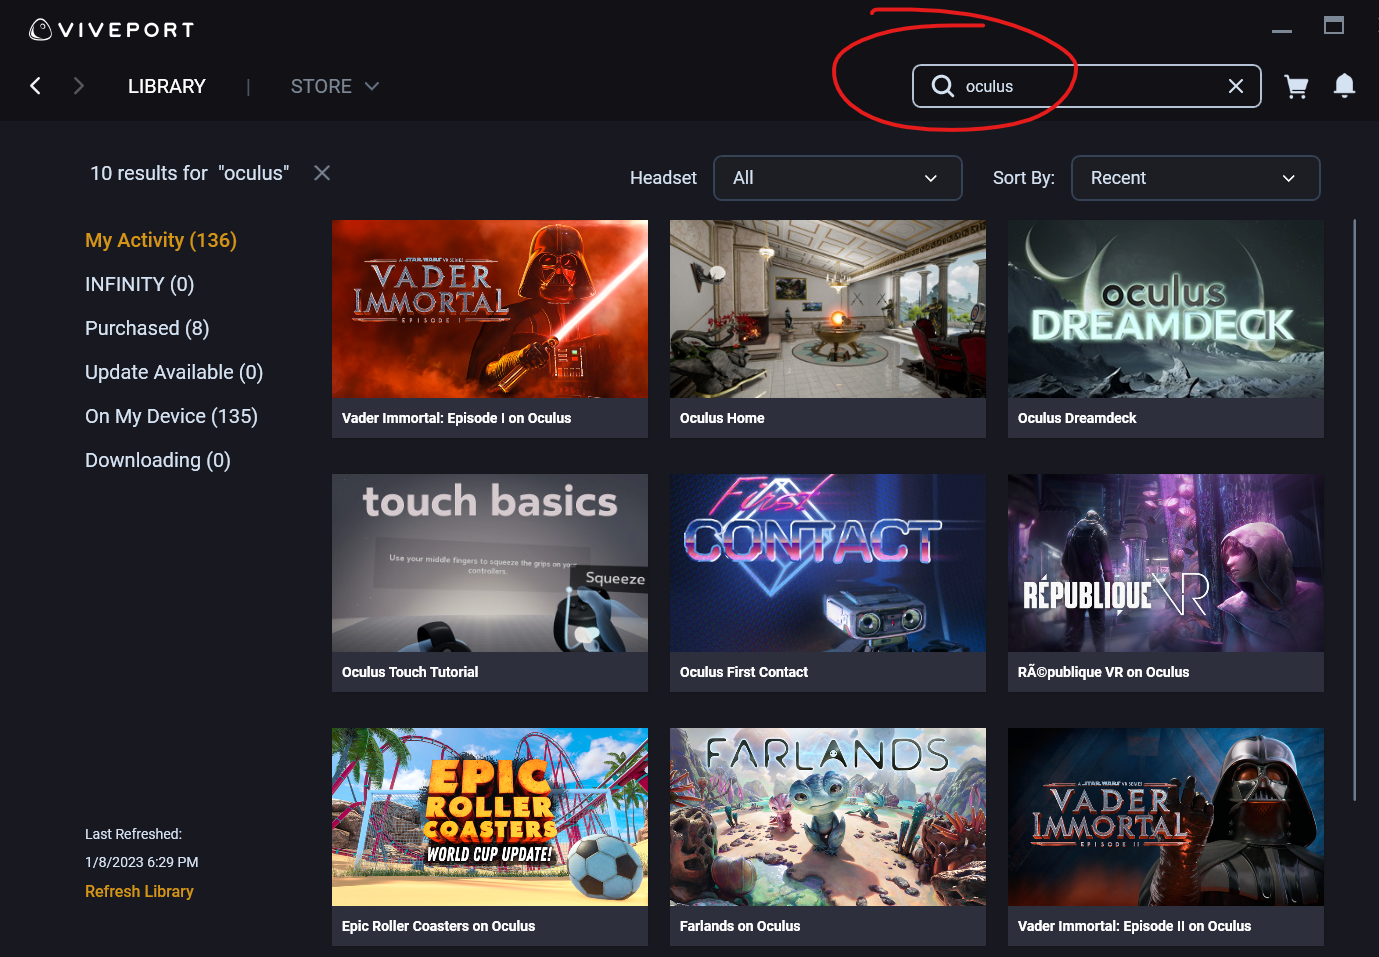Open Vader Immortal Episode I thumbnail
This screenshot has width=1379, height=957.
point(490,309)
